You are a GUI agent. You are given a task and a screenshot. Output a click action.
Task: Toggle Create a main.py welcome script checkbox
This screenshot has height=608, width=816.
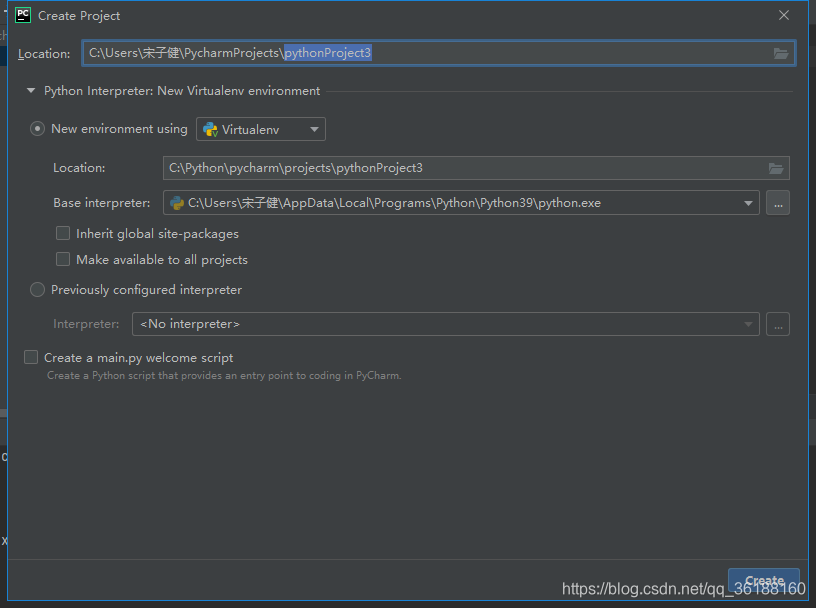(31, 357)
